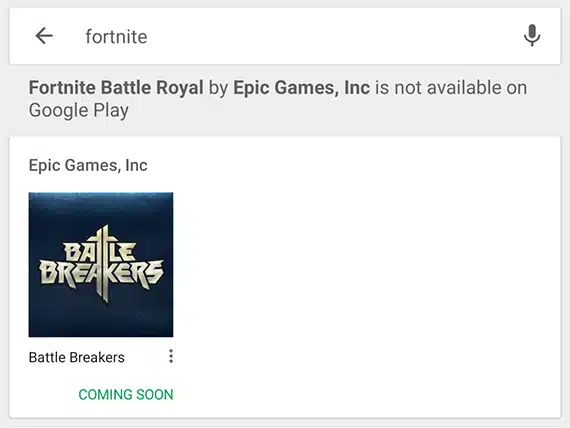
Task: Activate the microphone voice search icon
Action: click(532, 36)
